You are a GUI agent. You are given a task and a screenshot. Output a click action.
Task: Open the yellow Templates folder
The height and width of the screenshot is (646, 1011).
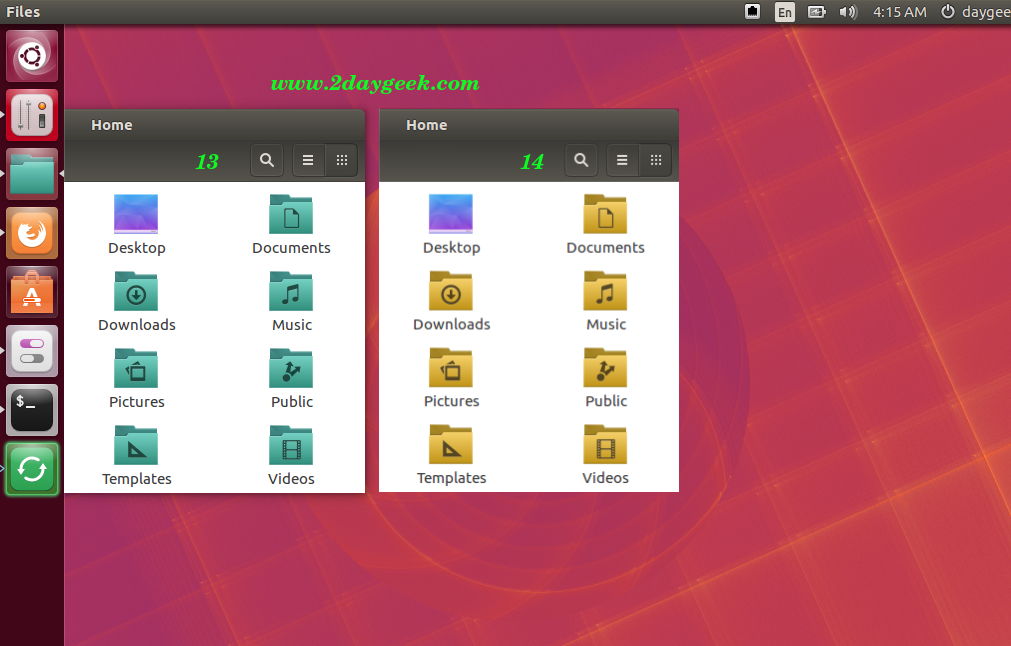451,445
